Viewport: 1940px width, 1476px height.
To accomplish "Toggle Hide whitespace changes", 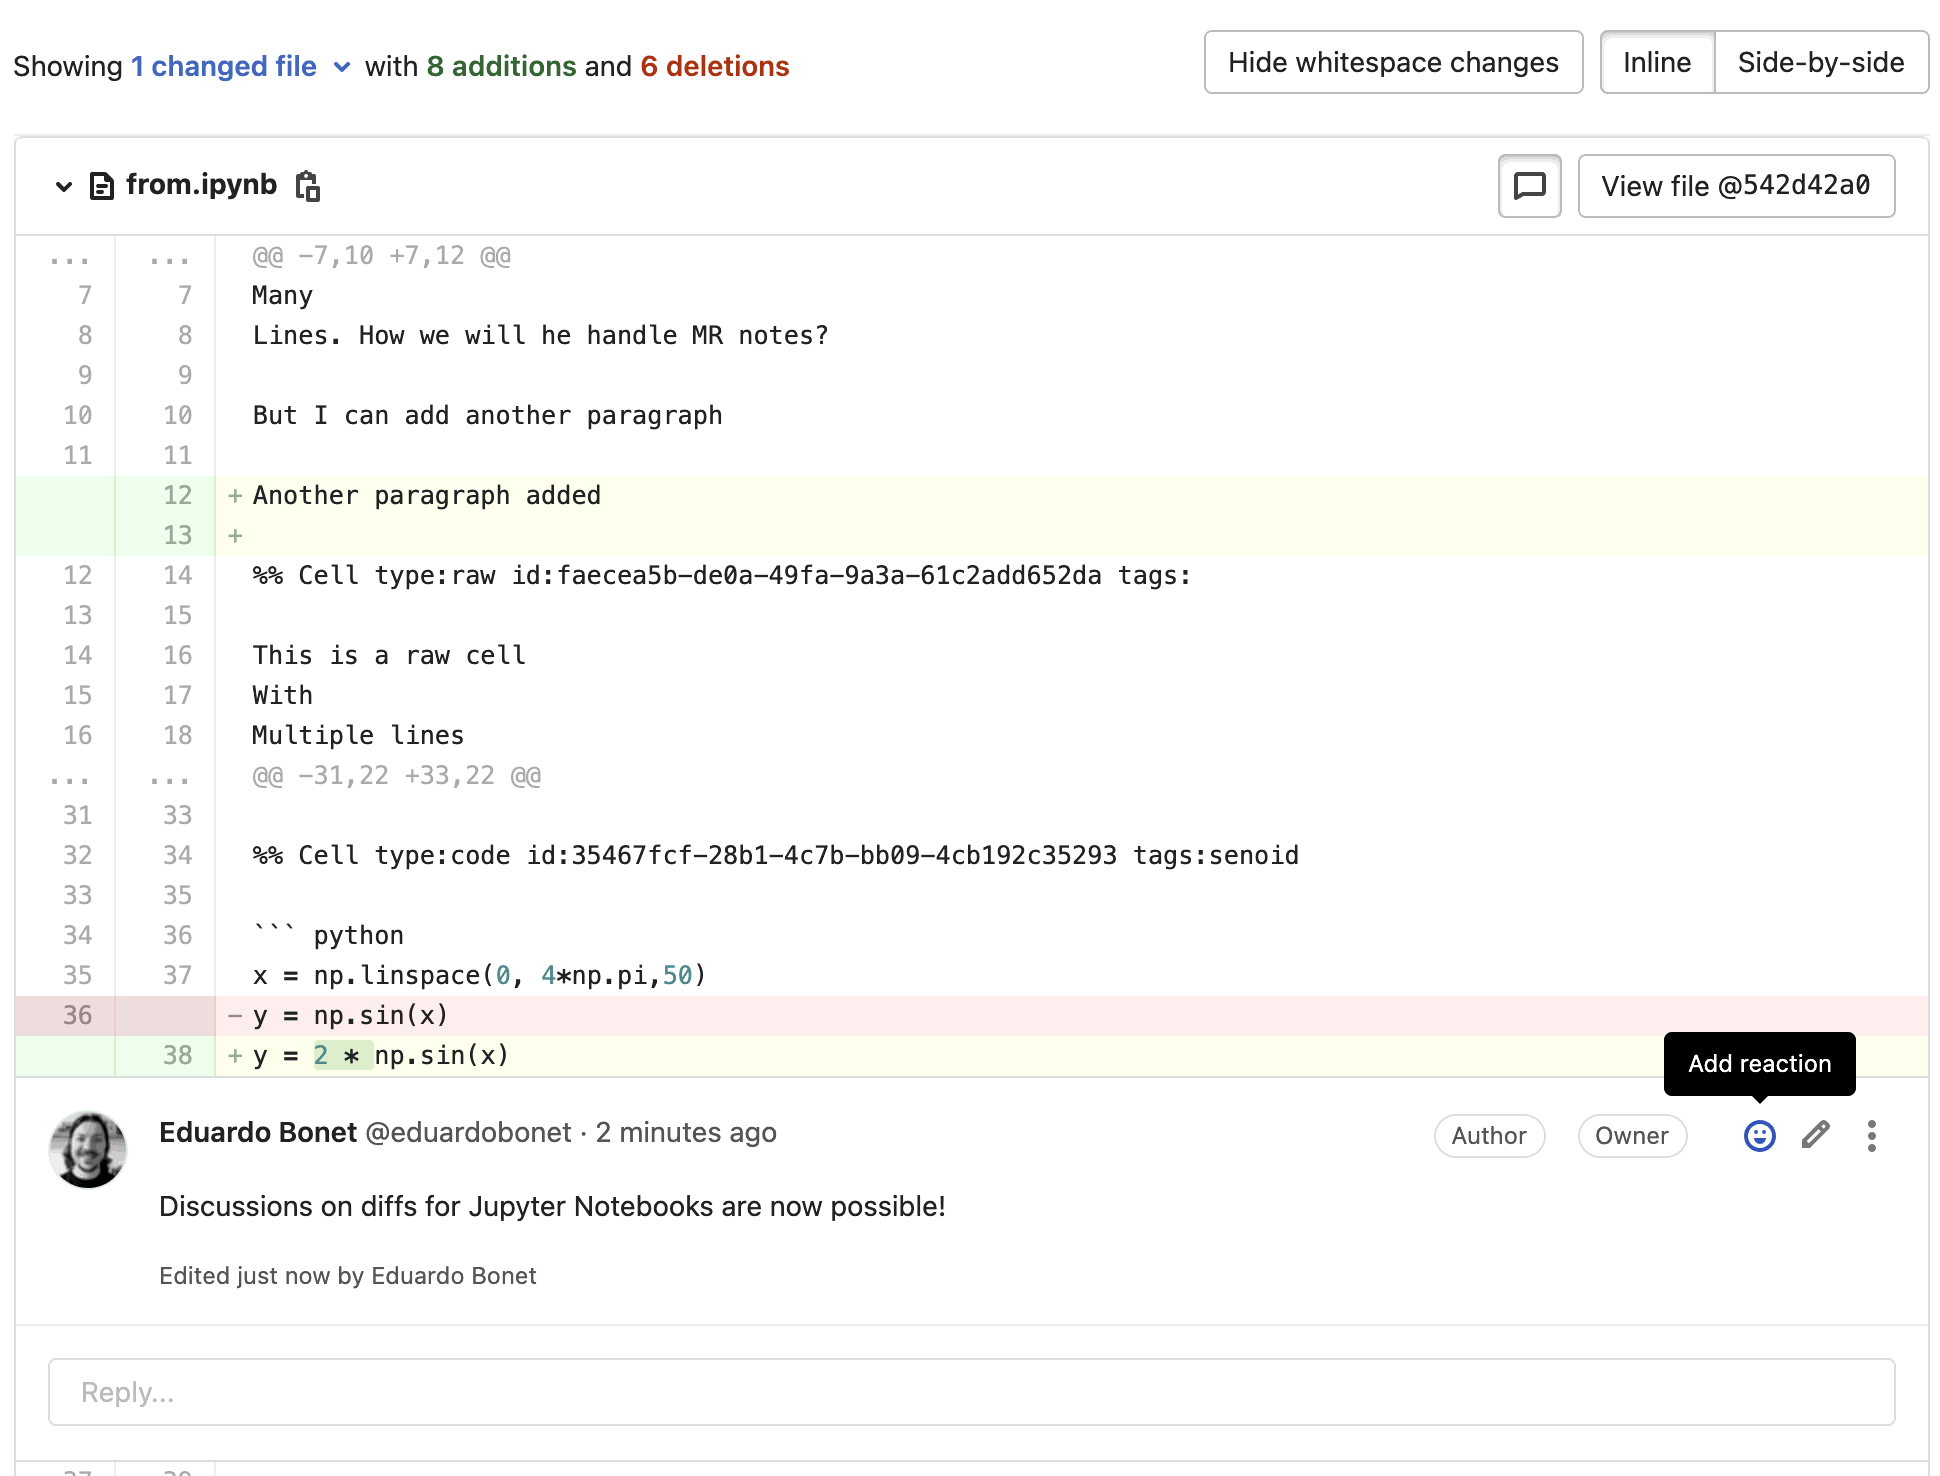I will [1394, 62].
